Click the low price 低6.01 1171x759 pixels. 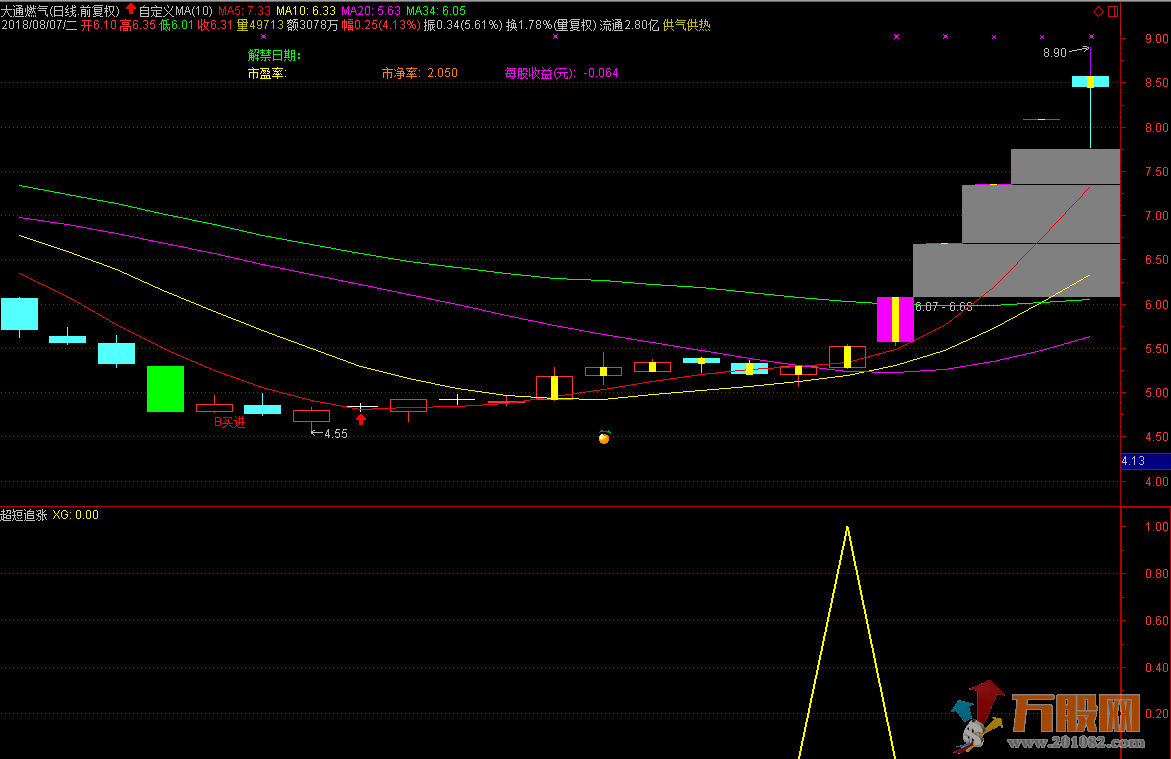176,25
